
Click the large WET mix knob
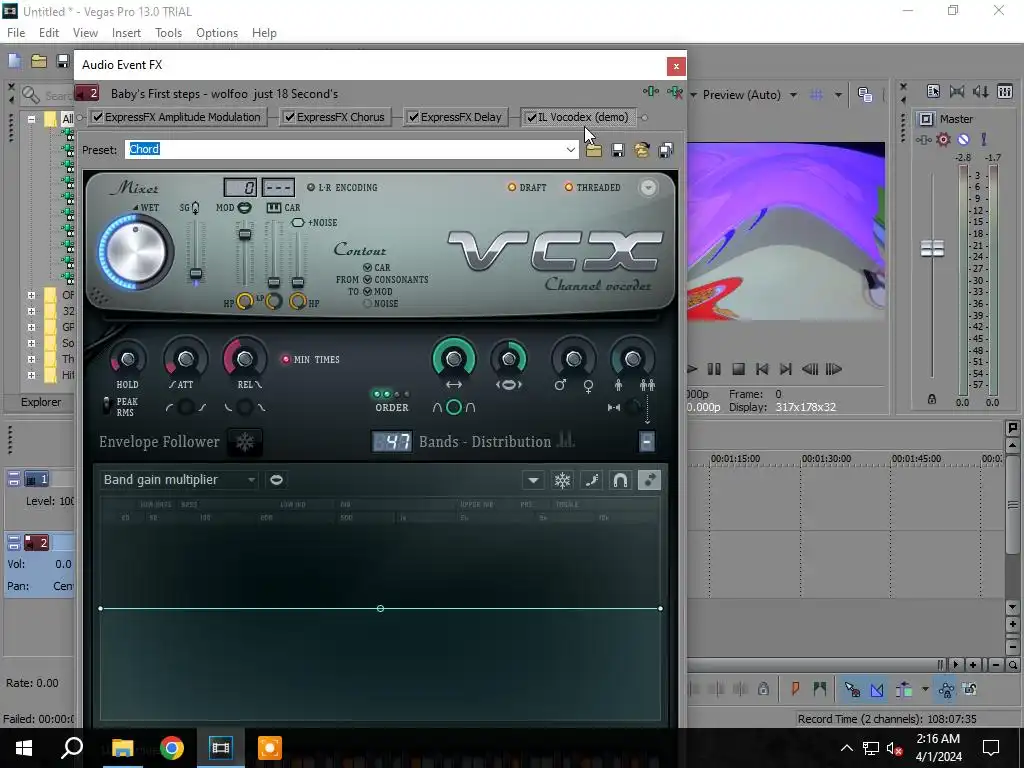pos(136,251)
